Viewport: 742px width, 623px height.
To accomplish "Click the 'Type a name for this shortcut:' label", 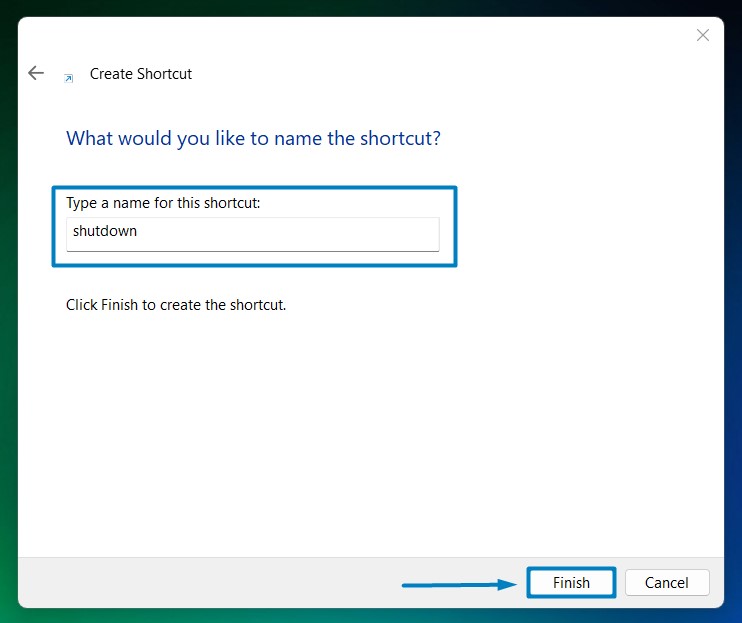I will coord(163,203).
